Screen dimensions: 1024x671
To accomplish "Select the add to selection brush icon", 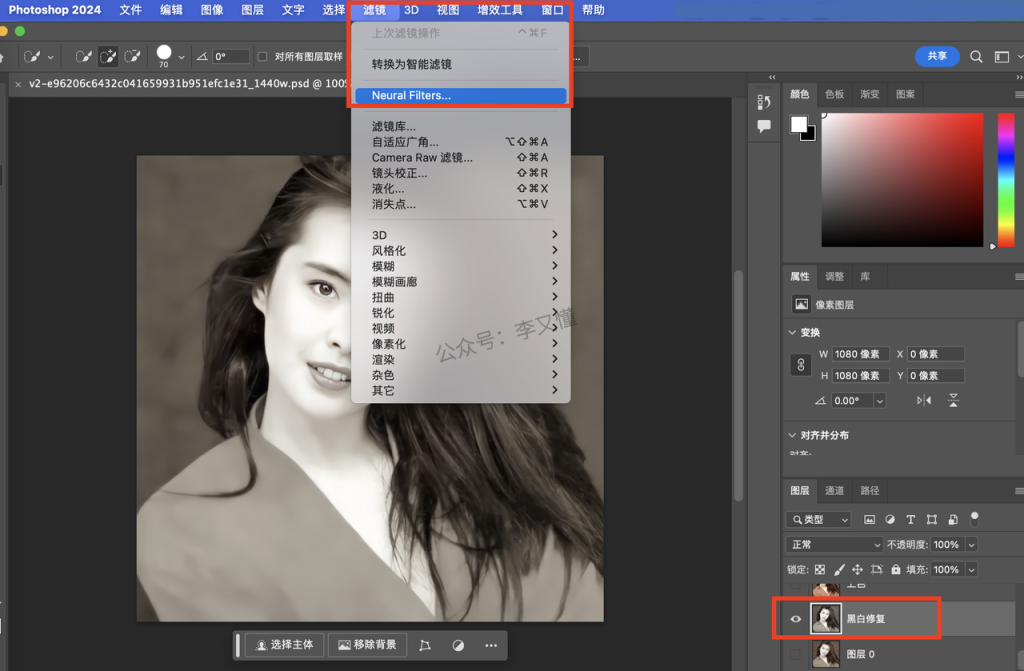I will pos(108,57).
